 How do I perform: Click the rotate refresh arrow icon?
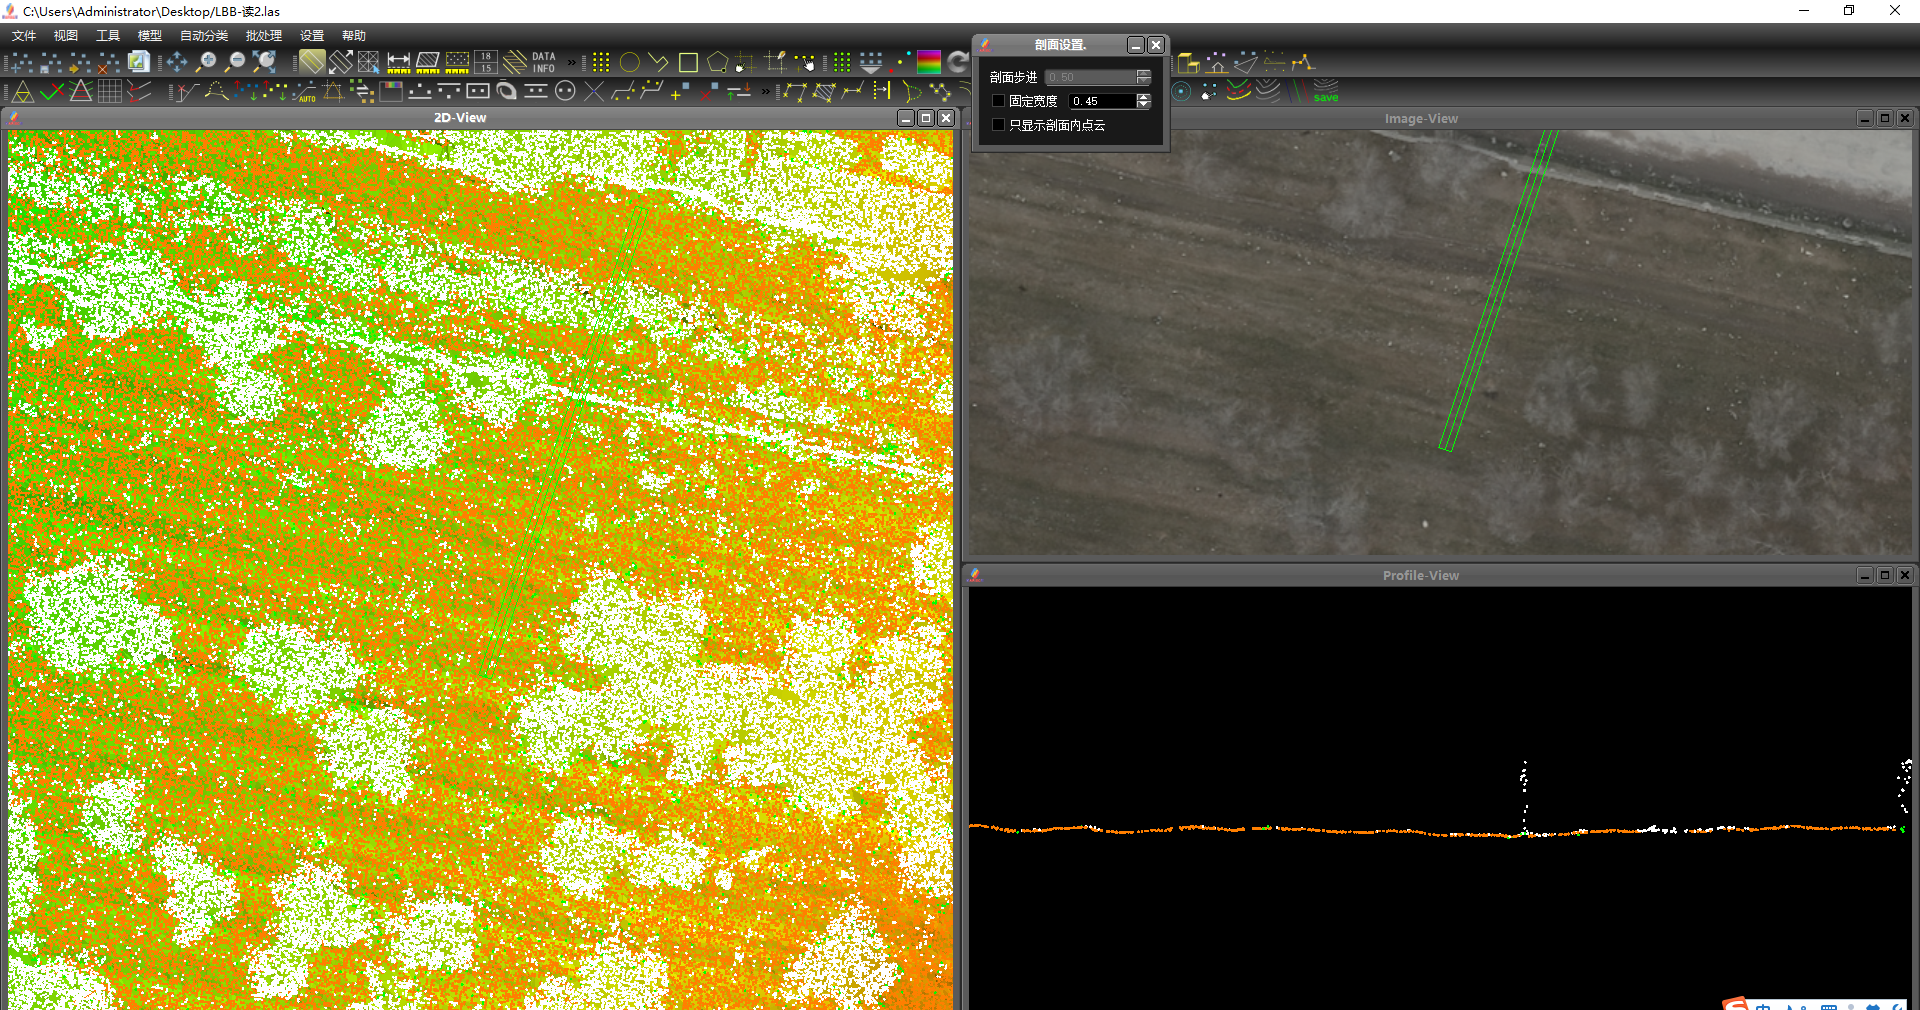[958, 62]
